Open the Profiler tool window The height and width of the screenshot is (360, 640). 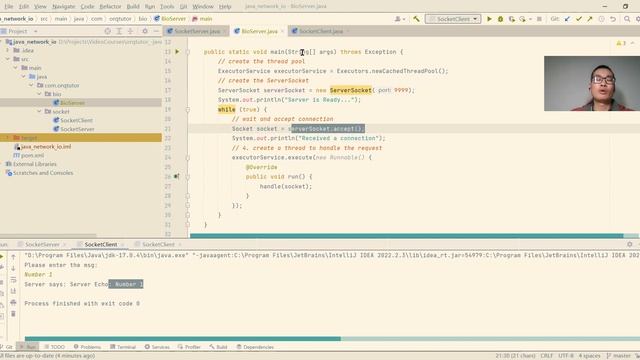[189, 347]
